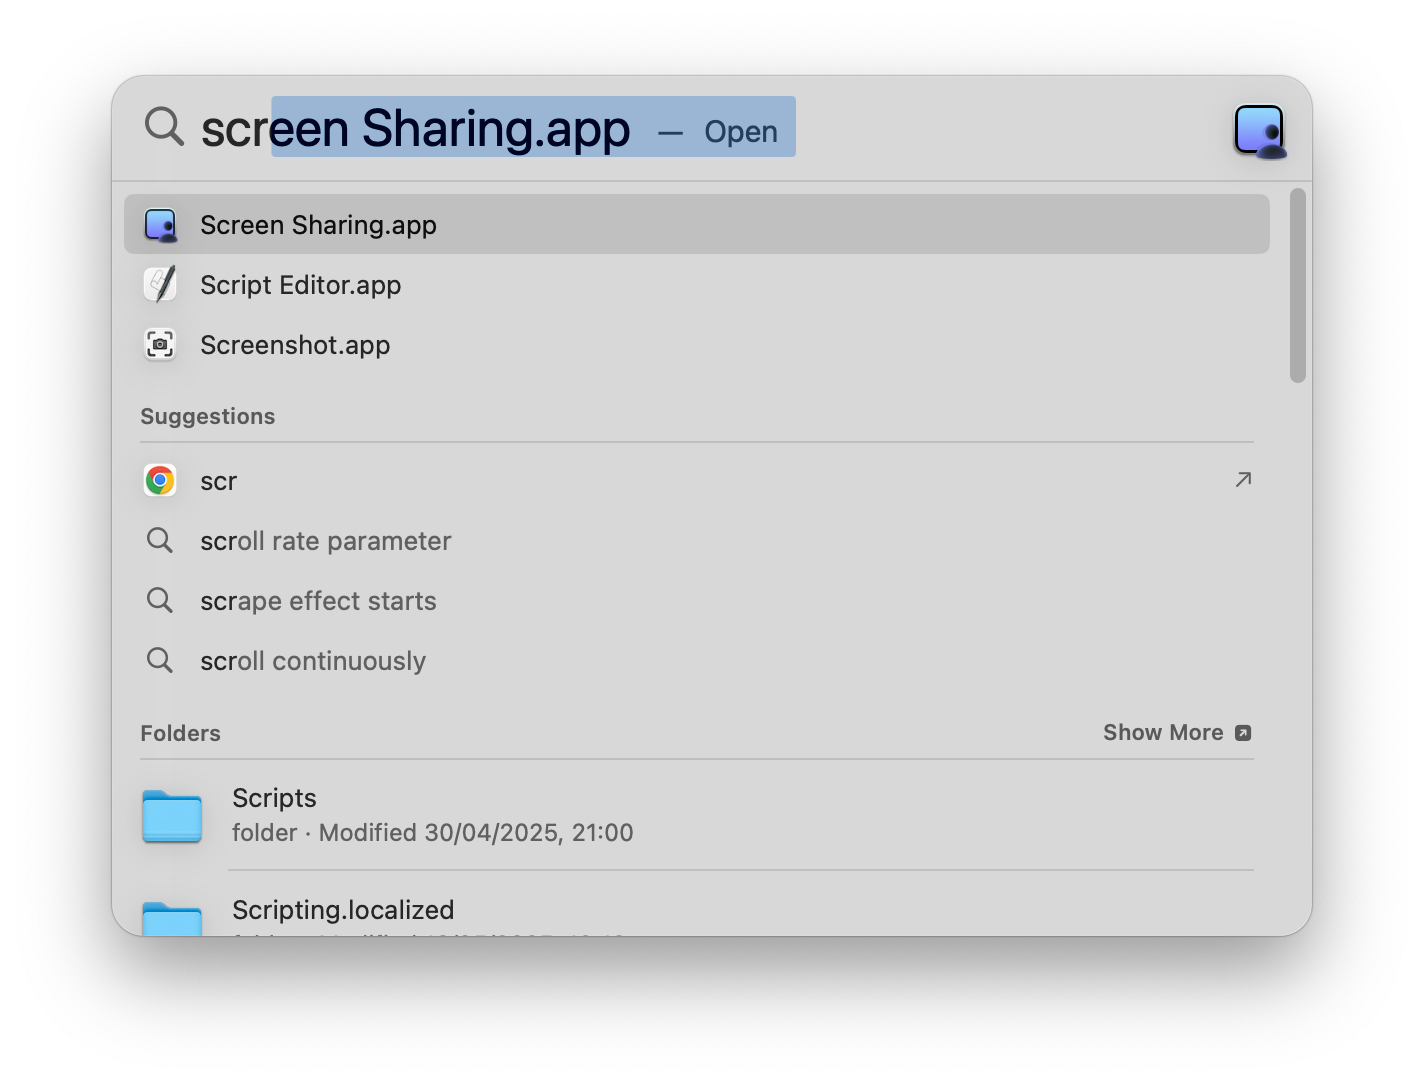
Task: Click search icon beside scroll rate parameter
Action: tap(160, 541)
